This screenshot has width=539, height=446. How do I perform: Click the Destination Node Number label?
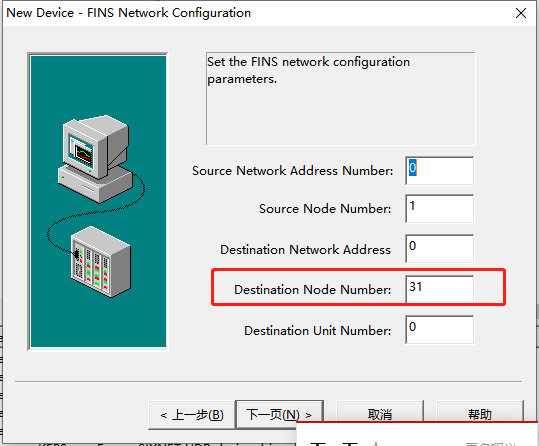click(x=312, y=290)
